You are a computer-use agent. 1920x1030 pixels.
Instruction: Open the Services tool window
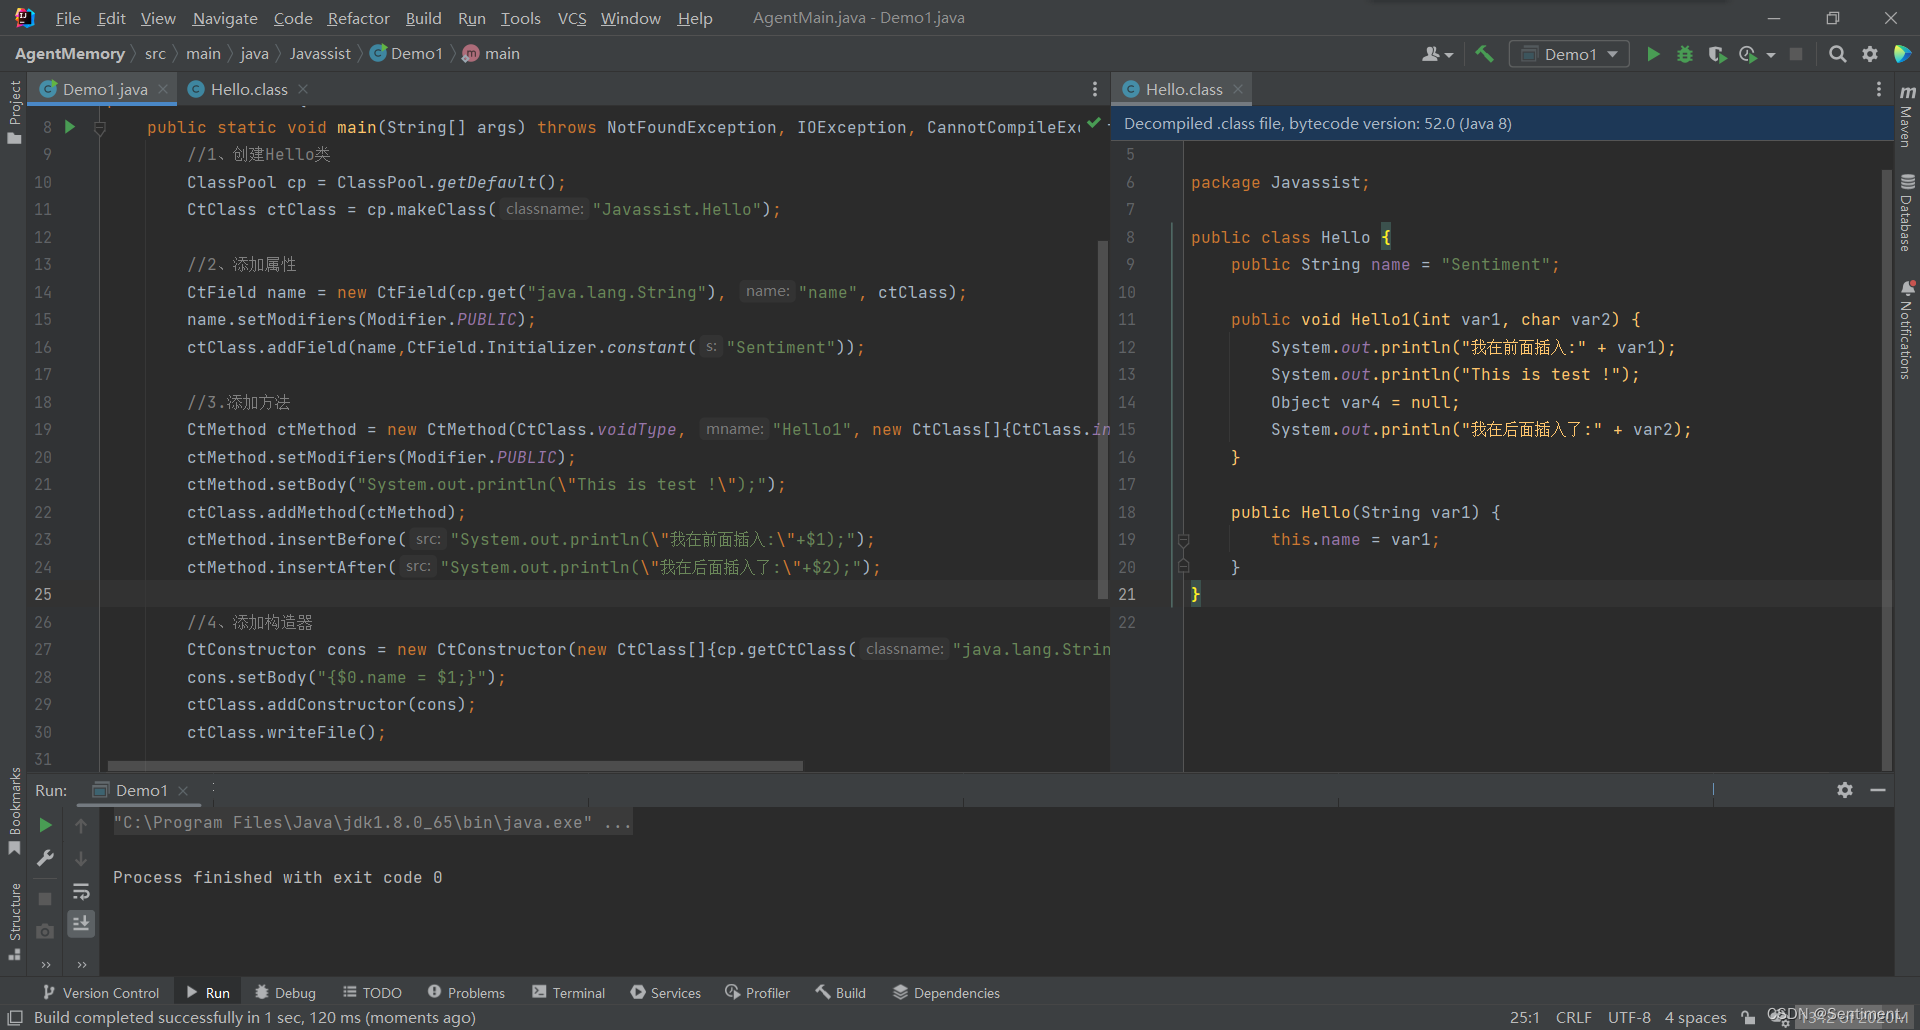tap(665, 992)
